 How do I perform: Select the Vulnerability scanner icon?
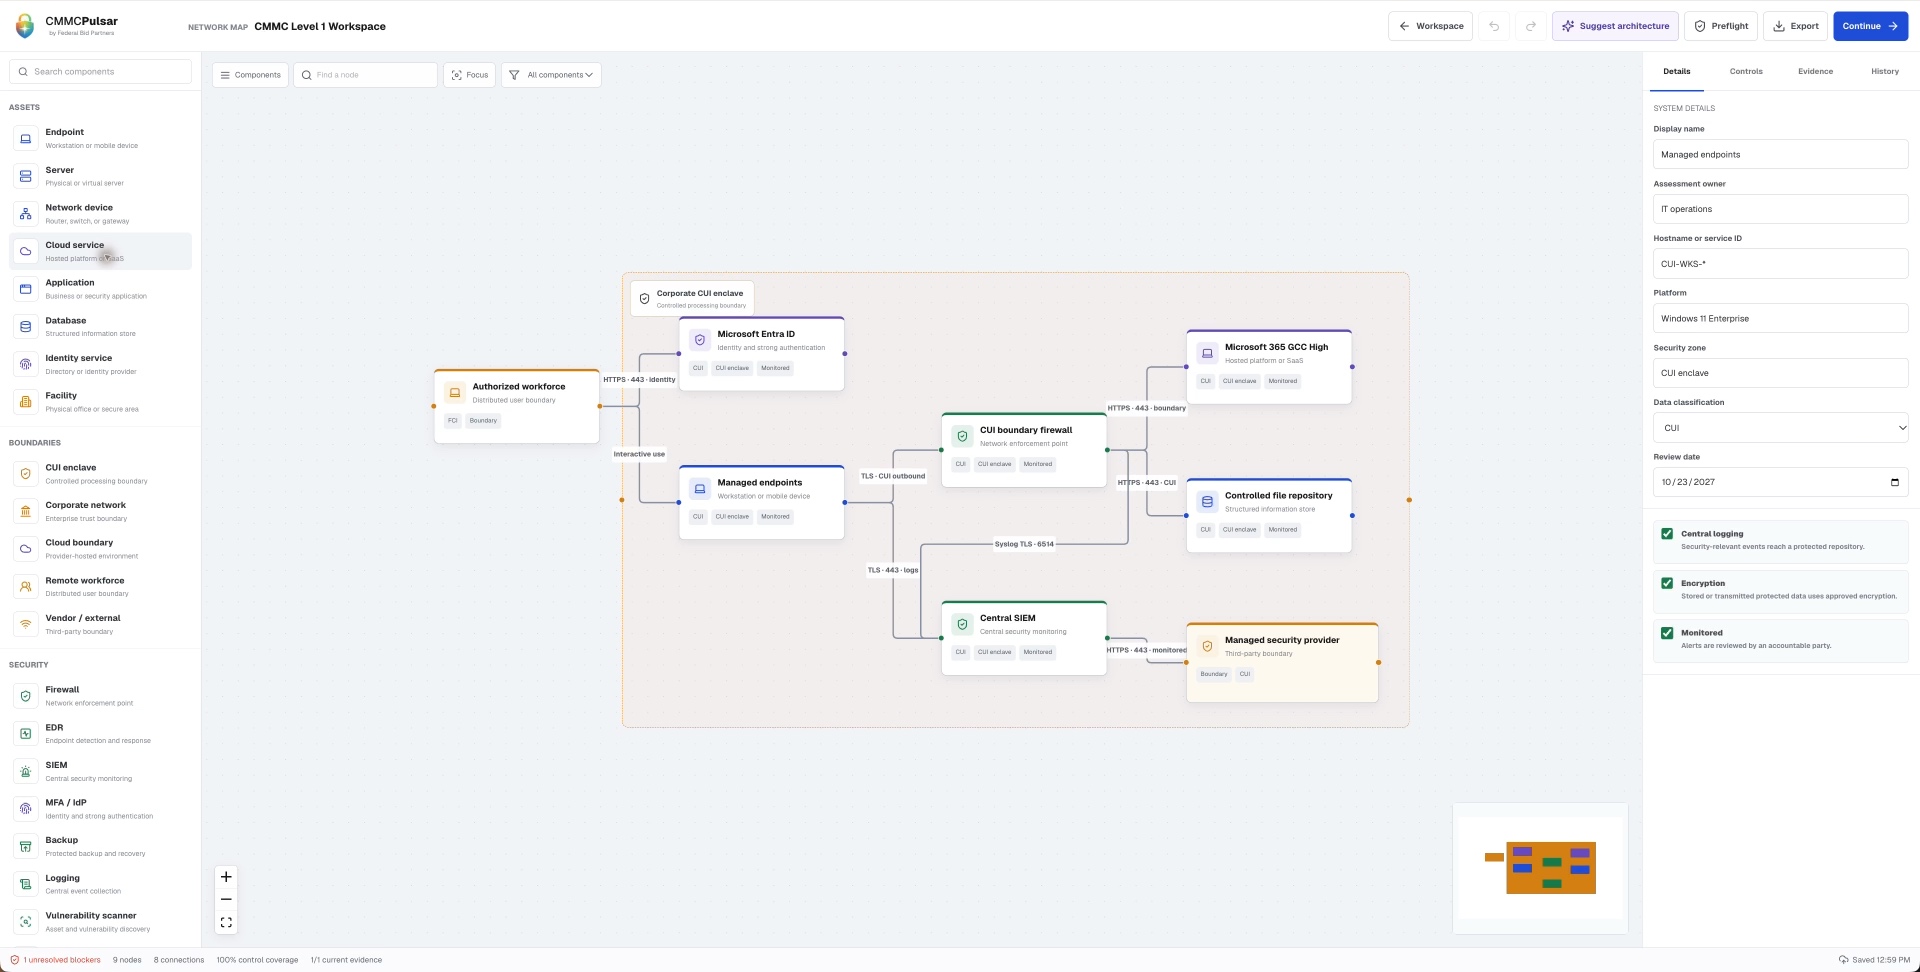pos(26,922)
